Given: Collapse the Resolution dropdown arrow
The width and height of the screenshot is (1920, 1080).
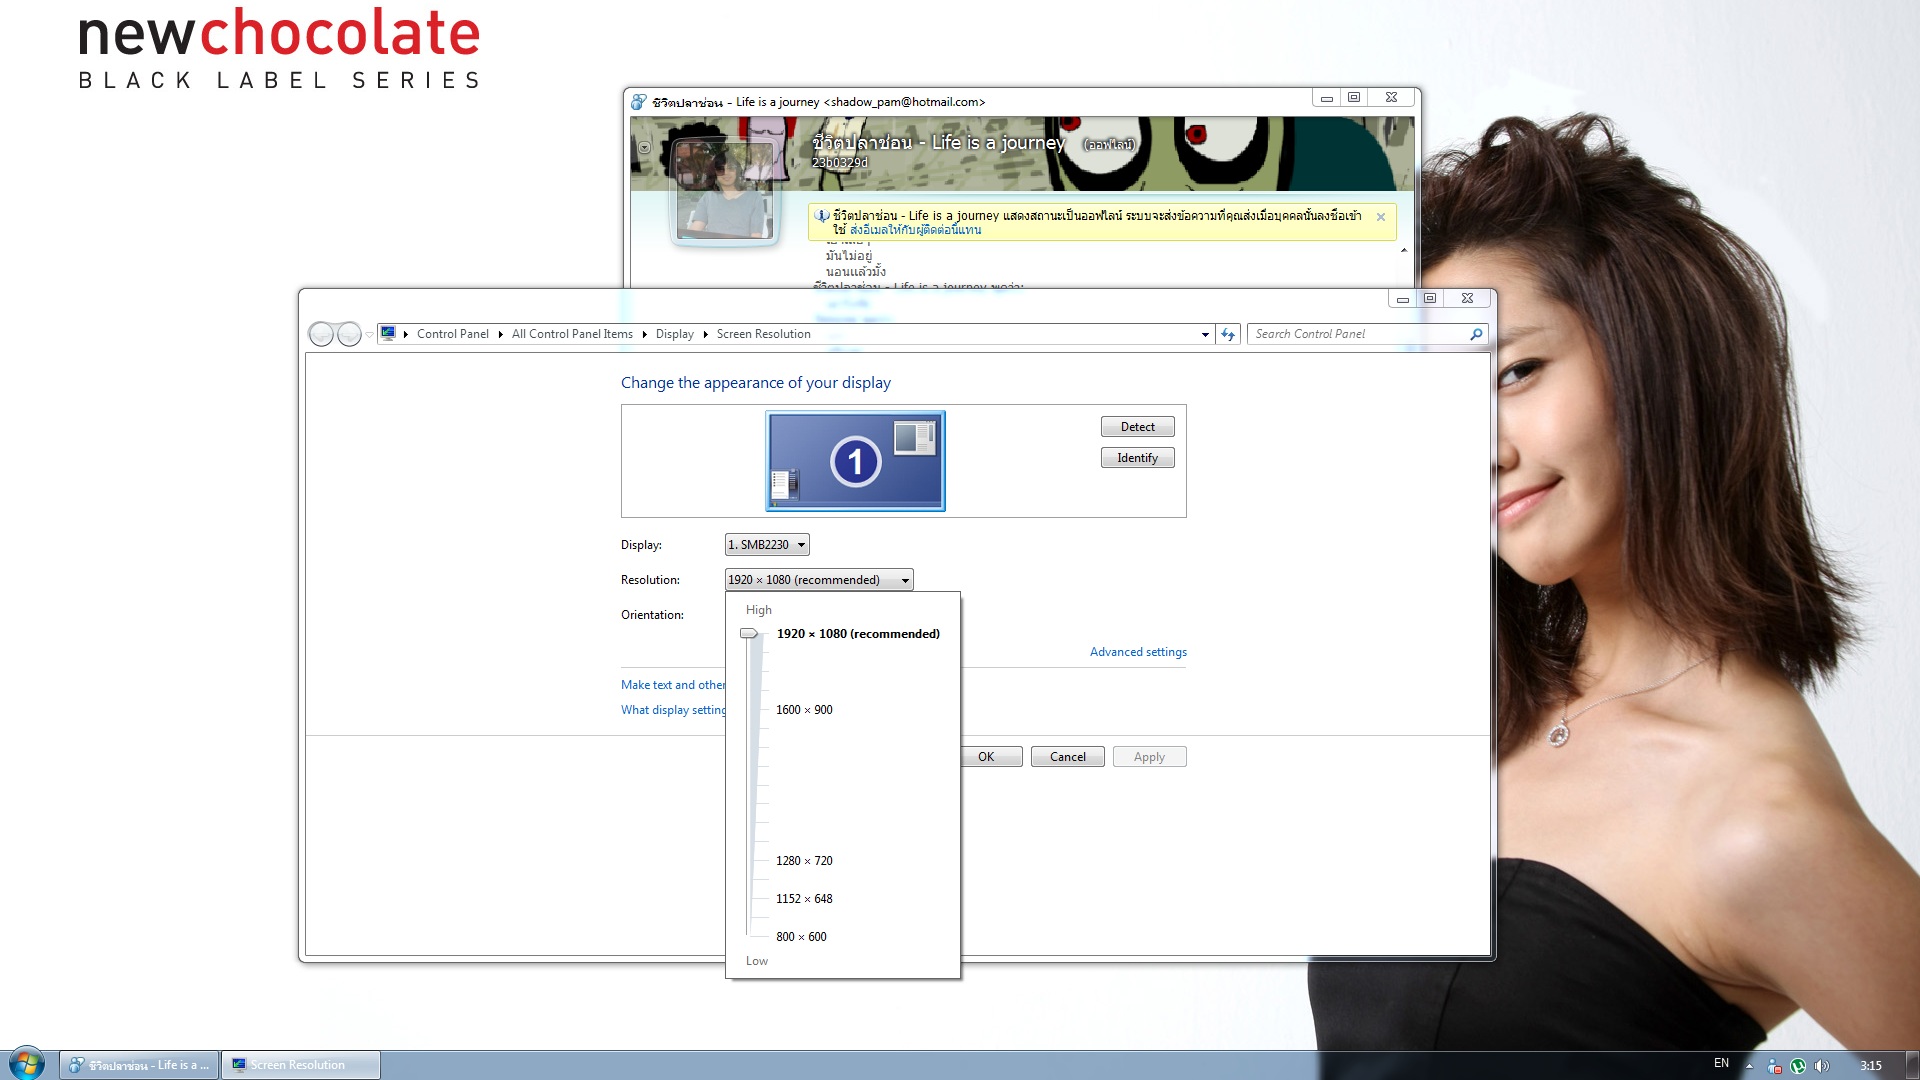Looking at the screenshot, I should (x=905, y=580).
